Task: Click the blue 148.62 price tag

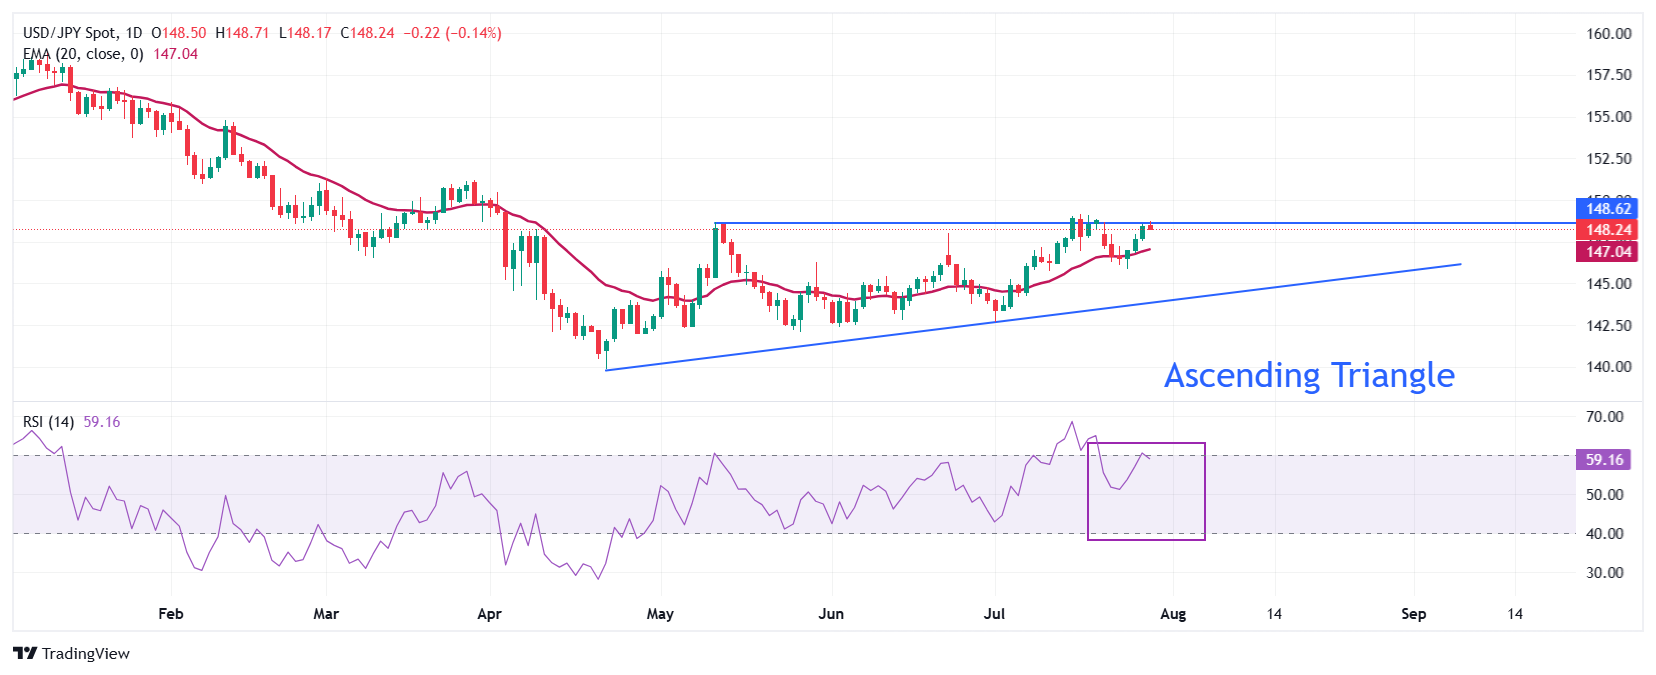Action: (x=1607, y=209)
